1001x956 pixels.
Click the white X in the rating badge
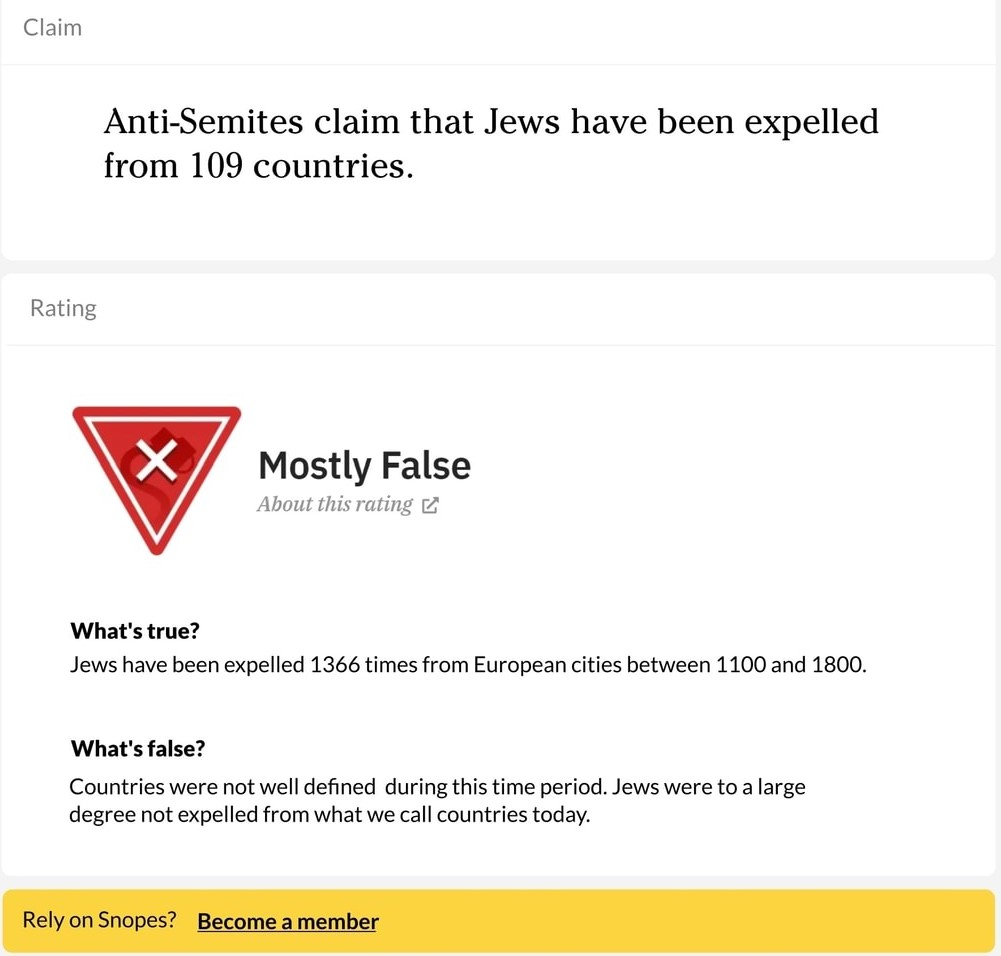pyautogui.click(x=156, y=461)
